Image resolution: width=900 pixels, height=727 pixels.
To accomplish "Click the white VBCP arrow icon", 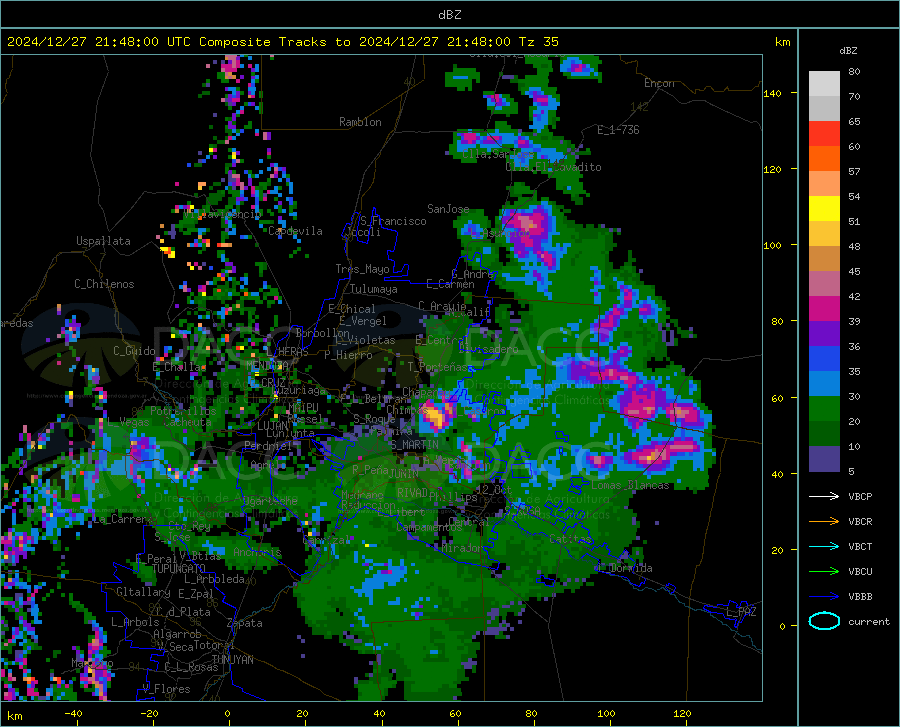I will pos(824,496).
